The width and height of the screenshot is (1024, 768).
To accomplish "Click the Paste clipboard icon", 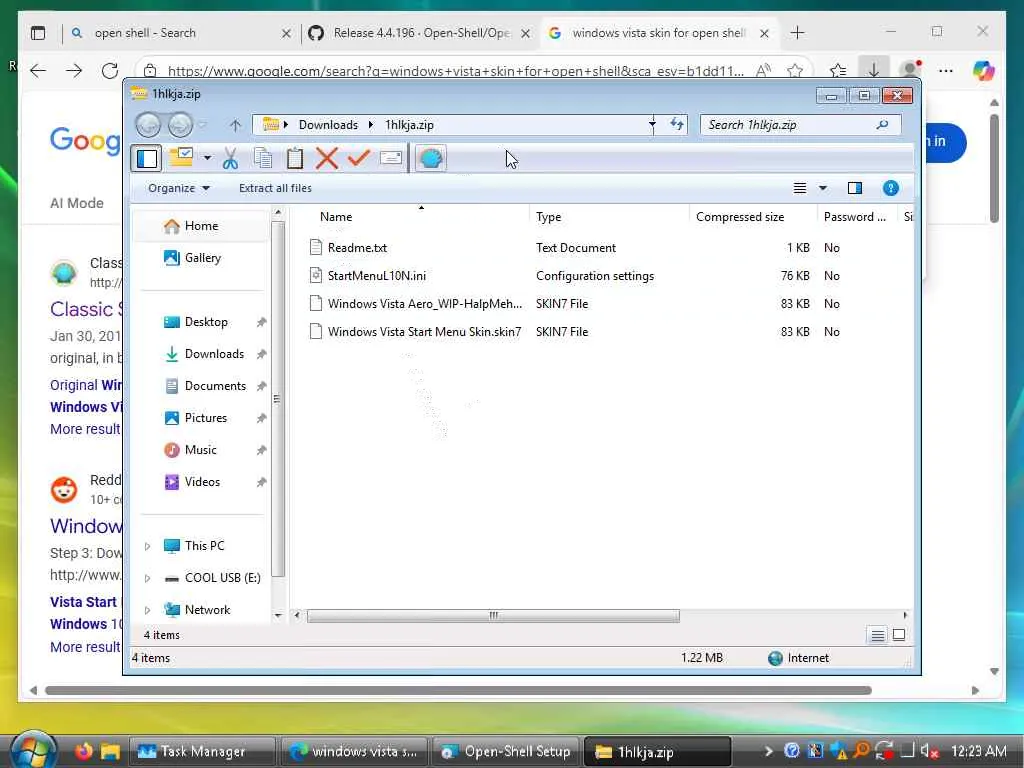I will pos(295,158).
